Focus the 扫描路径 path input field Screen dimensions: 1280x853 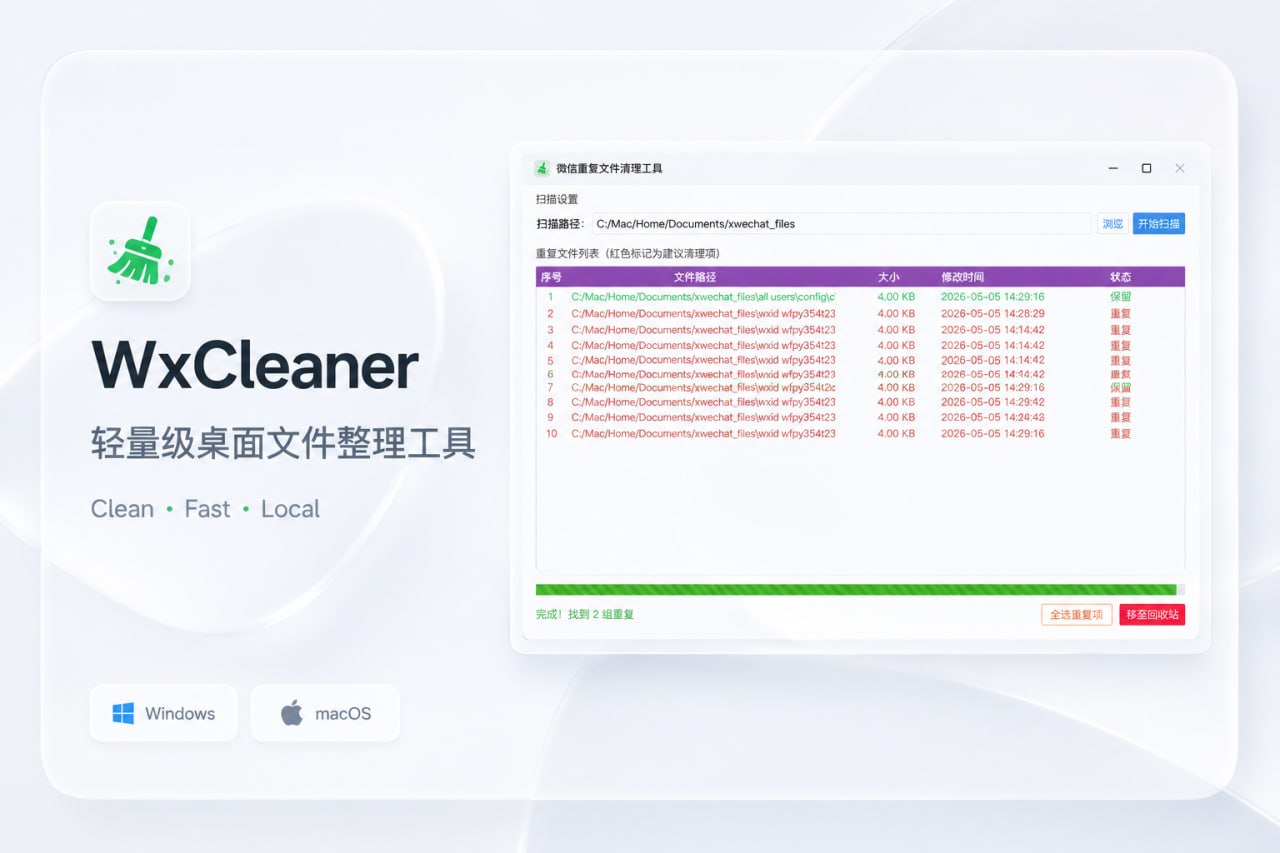click(x=841, y=224)
